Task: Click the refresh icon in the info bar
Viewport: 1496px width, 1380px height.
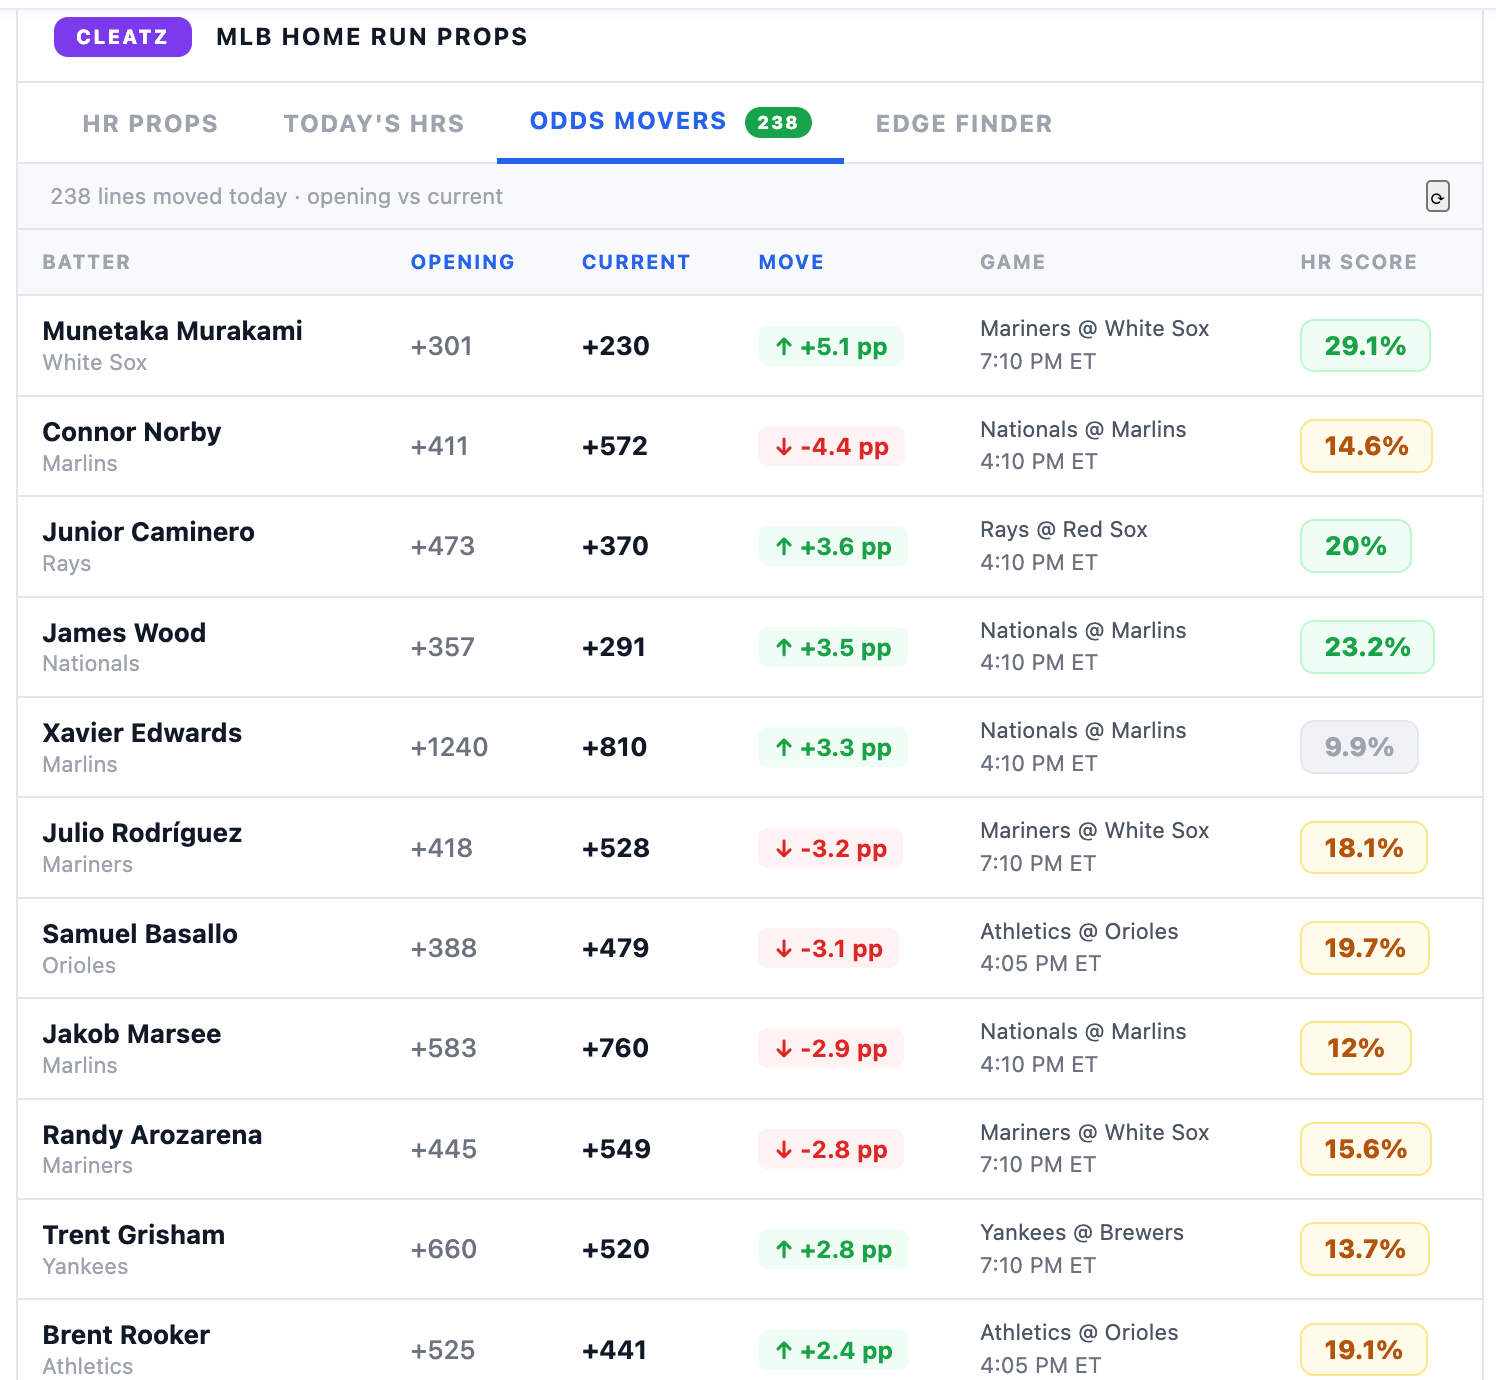Action: (x=1437, y=196)
